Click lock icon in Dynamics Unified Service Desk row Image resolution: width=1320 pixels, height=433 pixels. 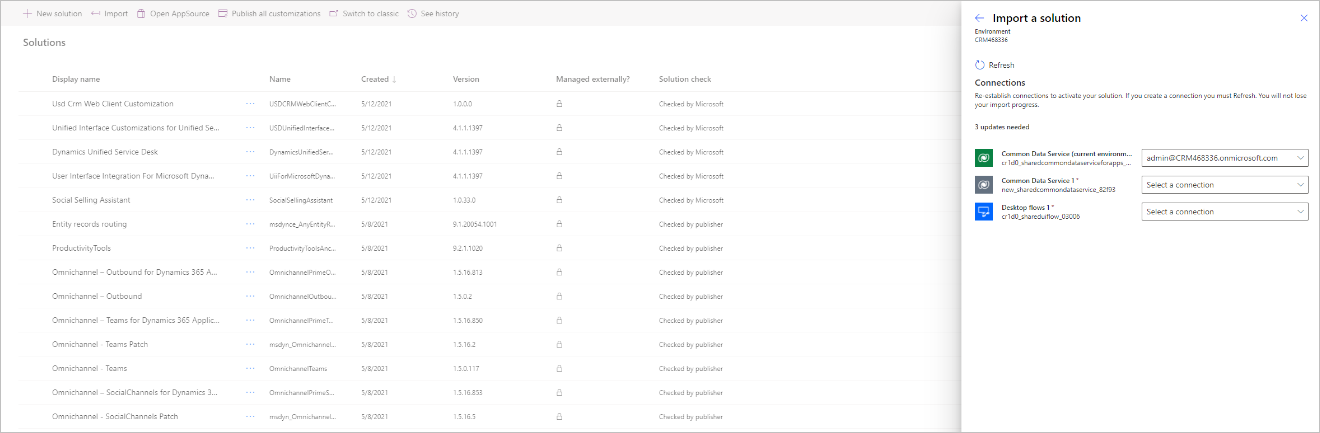(560, 152)
